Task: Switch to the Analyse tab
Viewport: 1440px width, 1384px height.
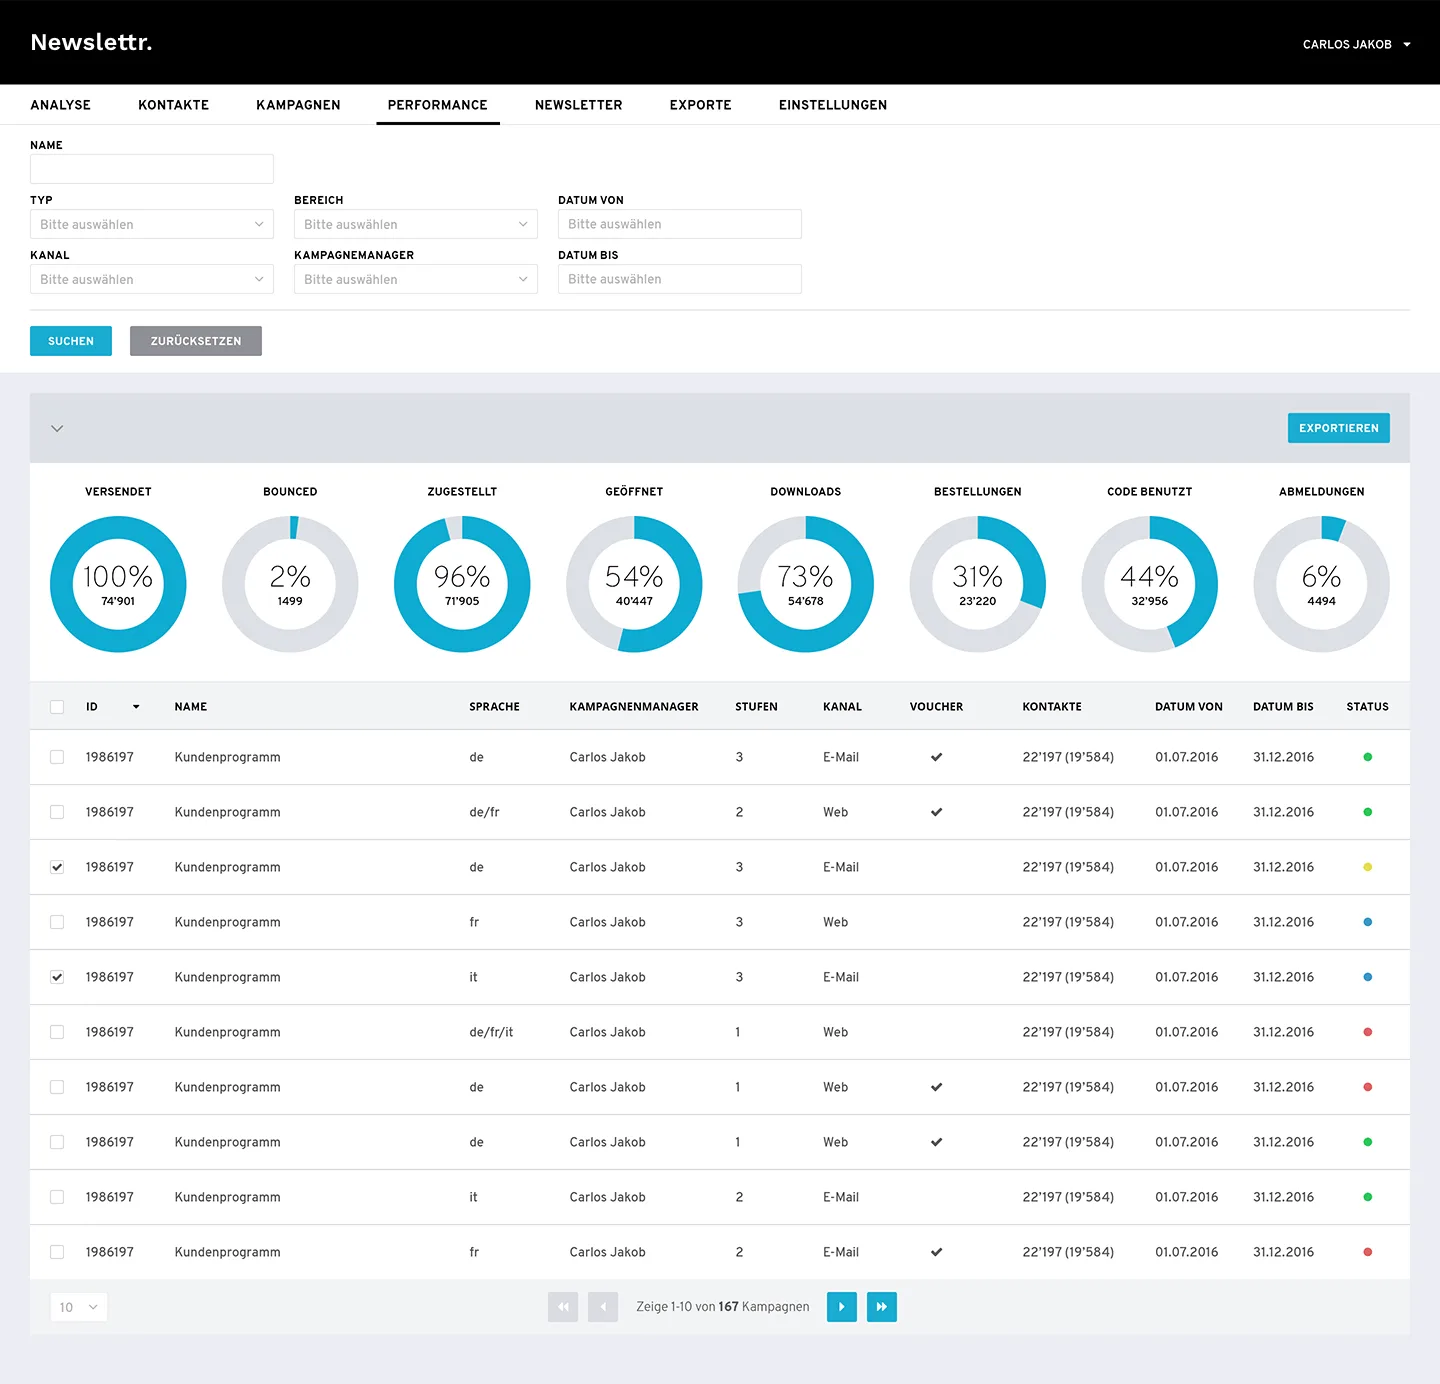Action: [x=60, y=105]
